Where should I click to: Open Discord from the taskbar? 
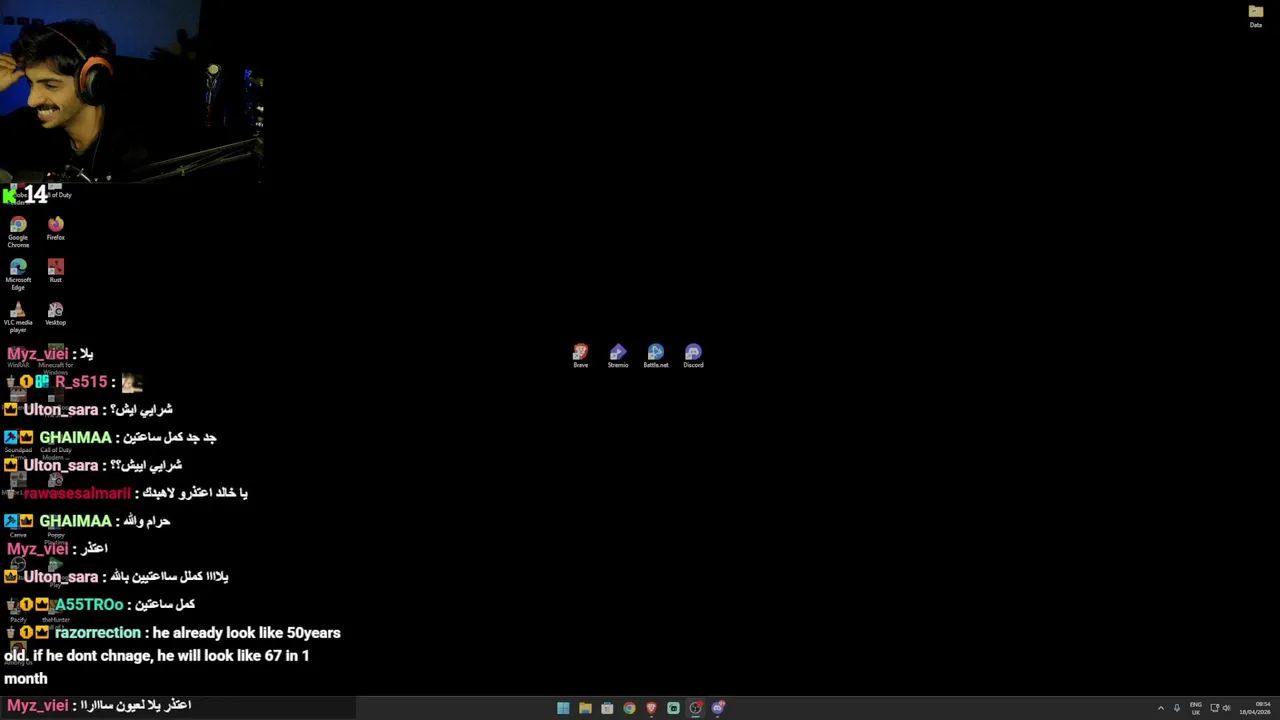click(717, 708)
